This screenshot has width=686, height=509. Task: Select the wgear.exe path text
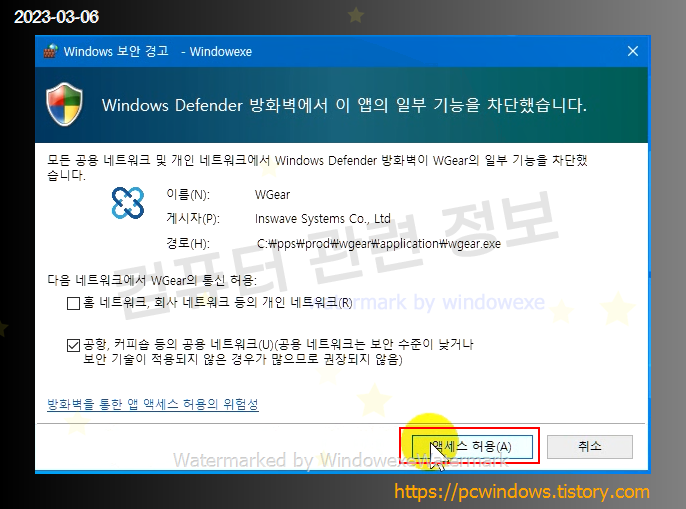379,243
